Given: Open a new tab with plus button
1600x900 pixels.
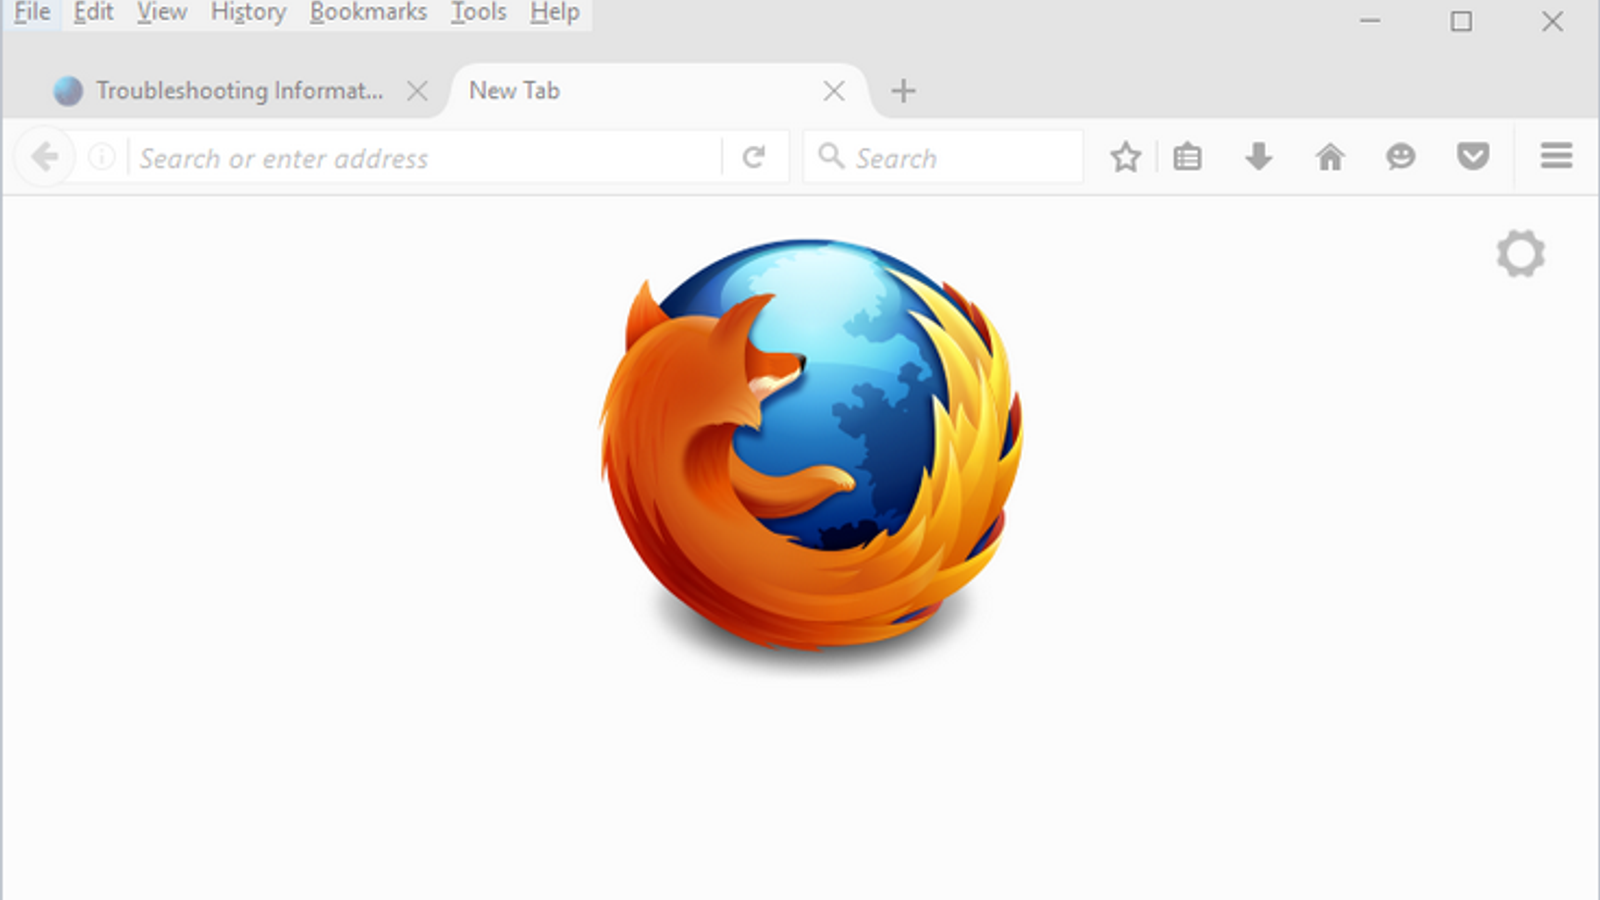Looking at the screenshot, I should pyautogui.click(x=903, y=91).
